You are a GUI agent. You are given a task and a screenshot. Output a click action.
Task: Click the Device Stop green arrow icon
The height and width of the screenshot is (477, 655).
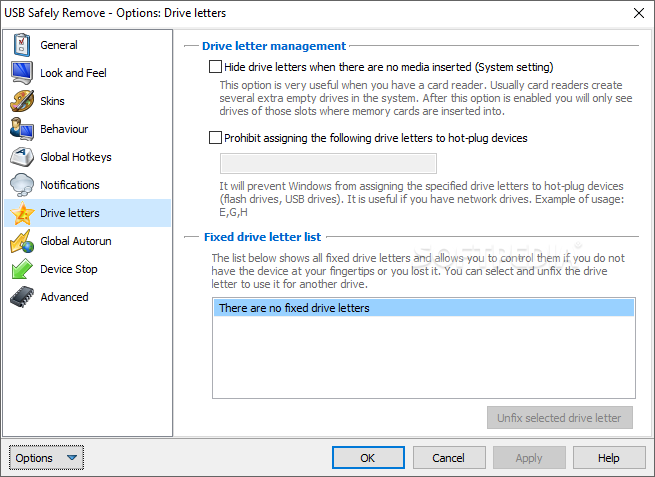click(x=22, y=269)
